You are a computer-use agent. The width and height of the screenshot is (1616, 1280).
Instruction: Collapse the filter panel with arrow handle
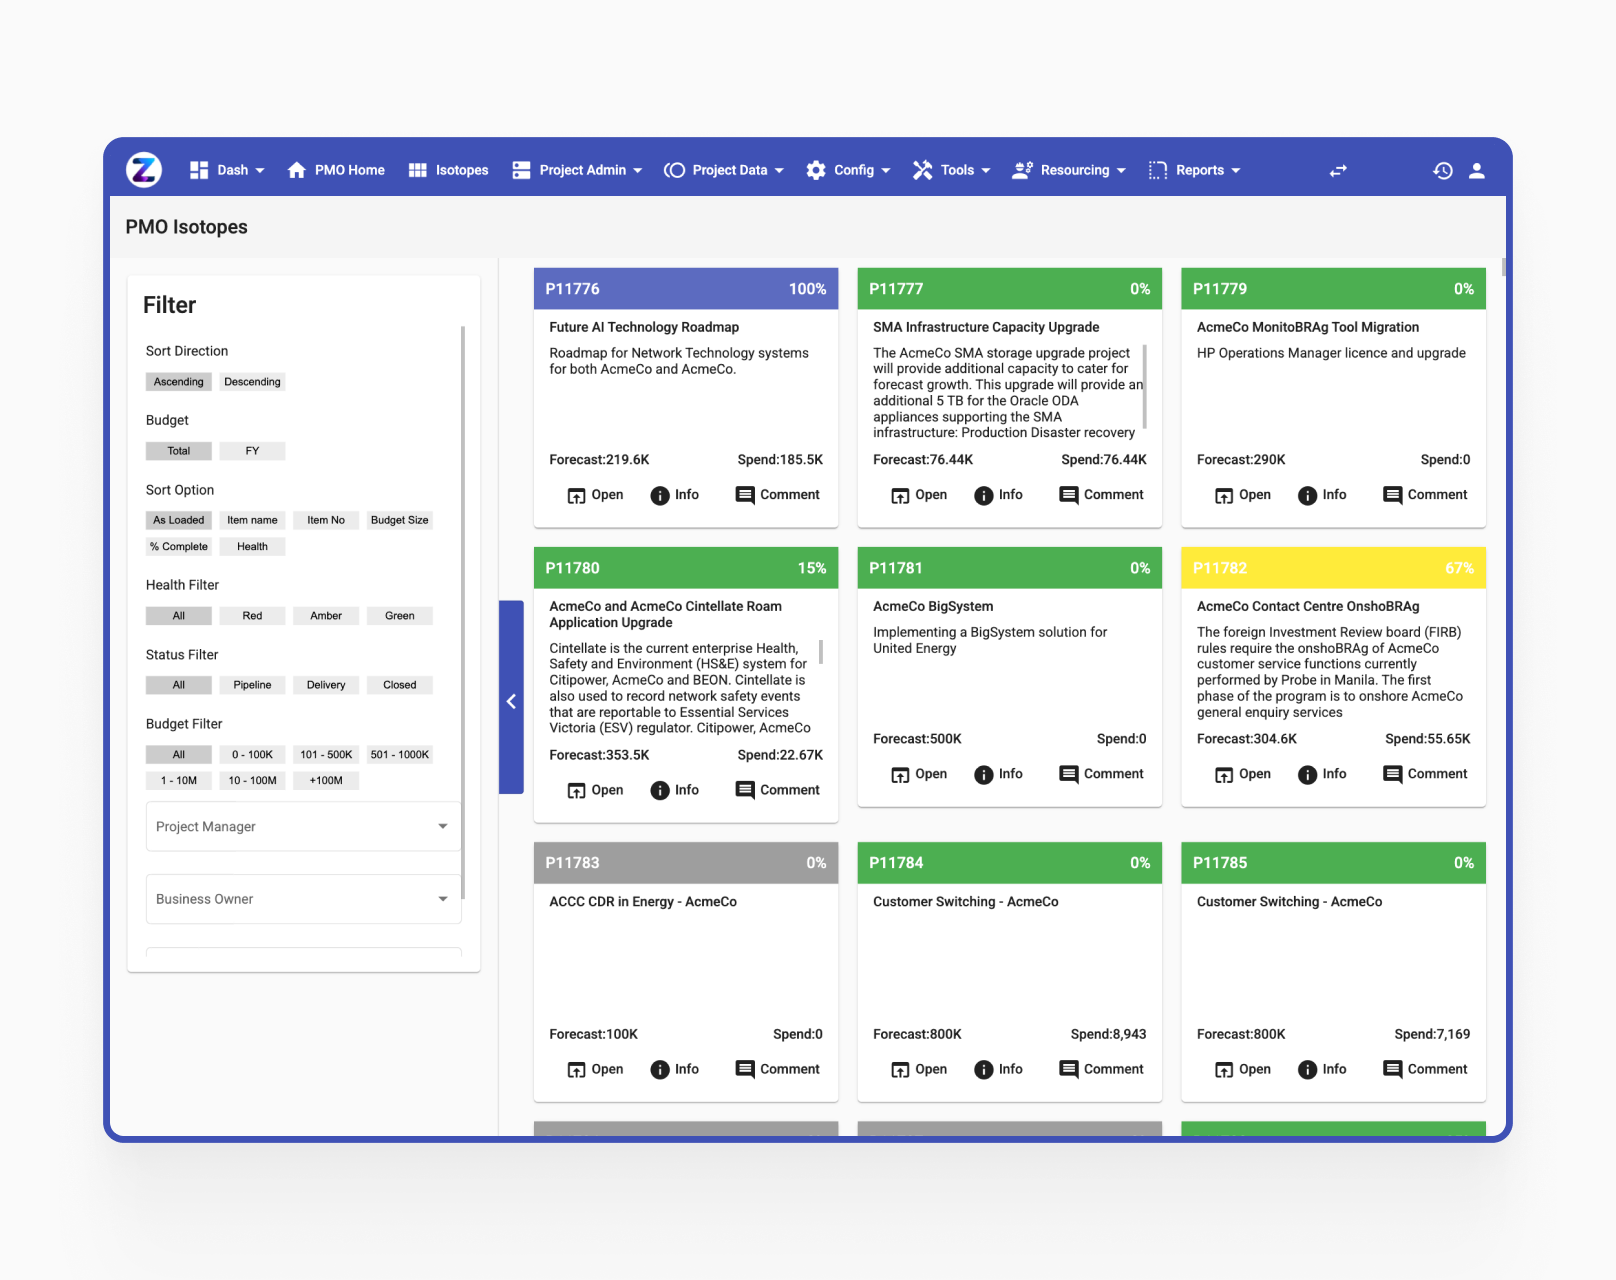pos(511,701)
